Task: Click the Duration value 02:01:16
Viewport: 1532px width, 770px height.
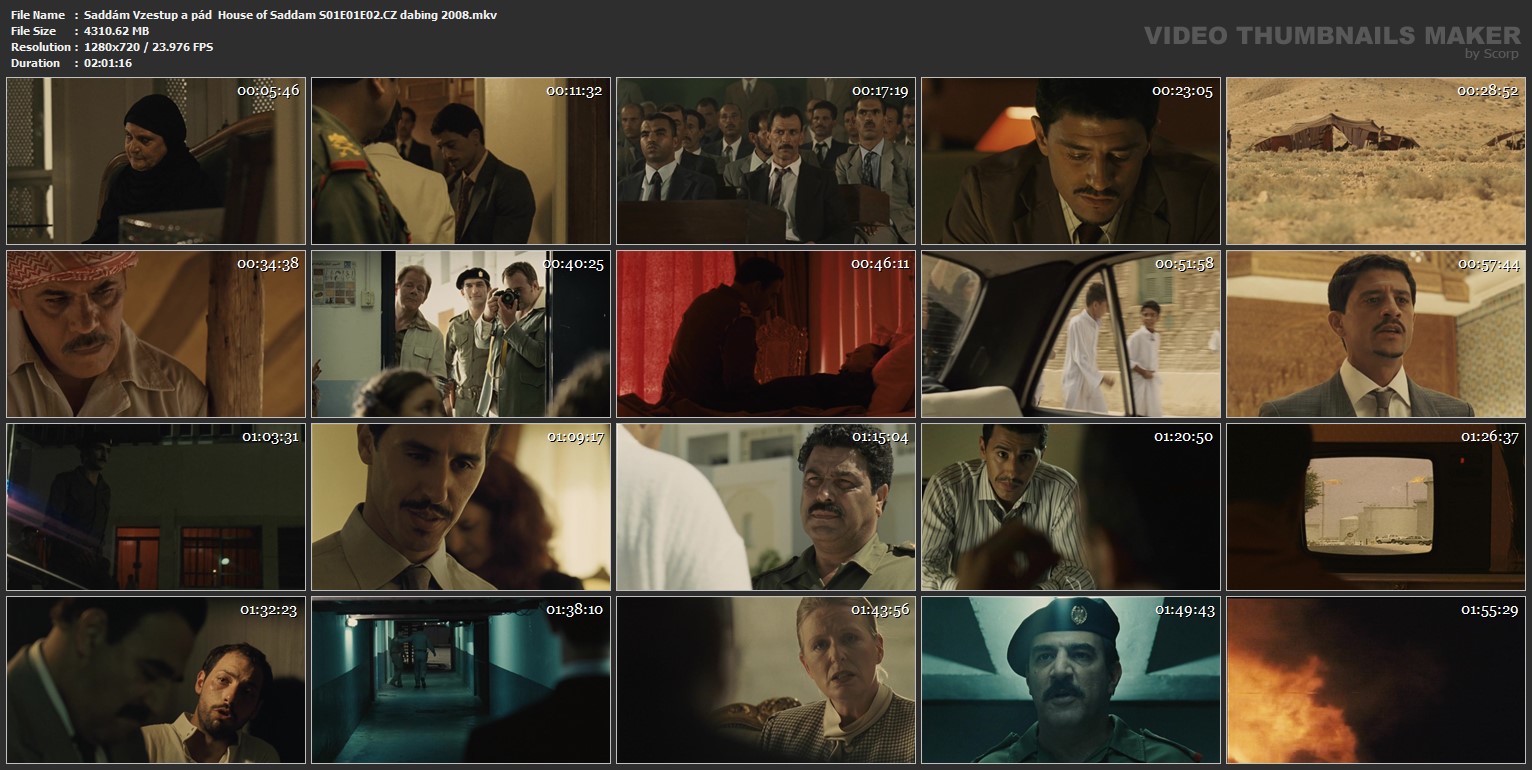Action: [x=108, y=63]
